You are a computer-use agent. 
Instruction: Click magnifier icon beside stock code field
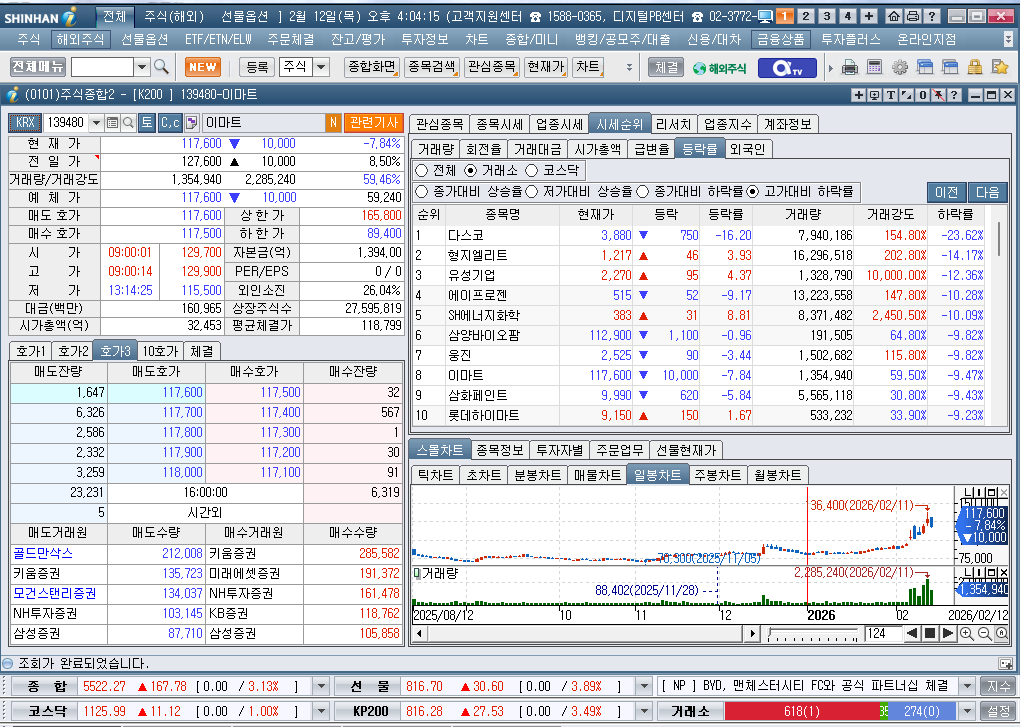[128, 122]
